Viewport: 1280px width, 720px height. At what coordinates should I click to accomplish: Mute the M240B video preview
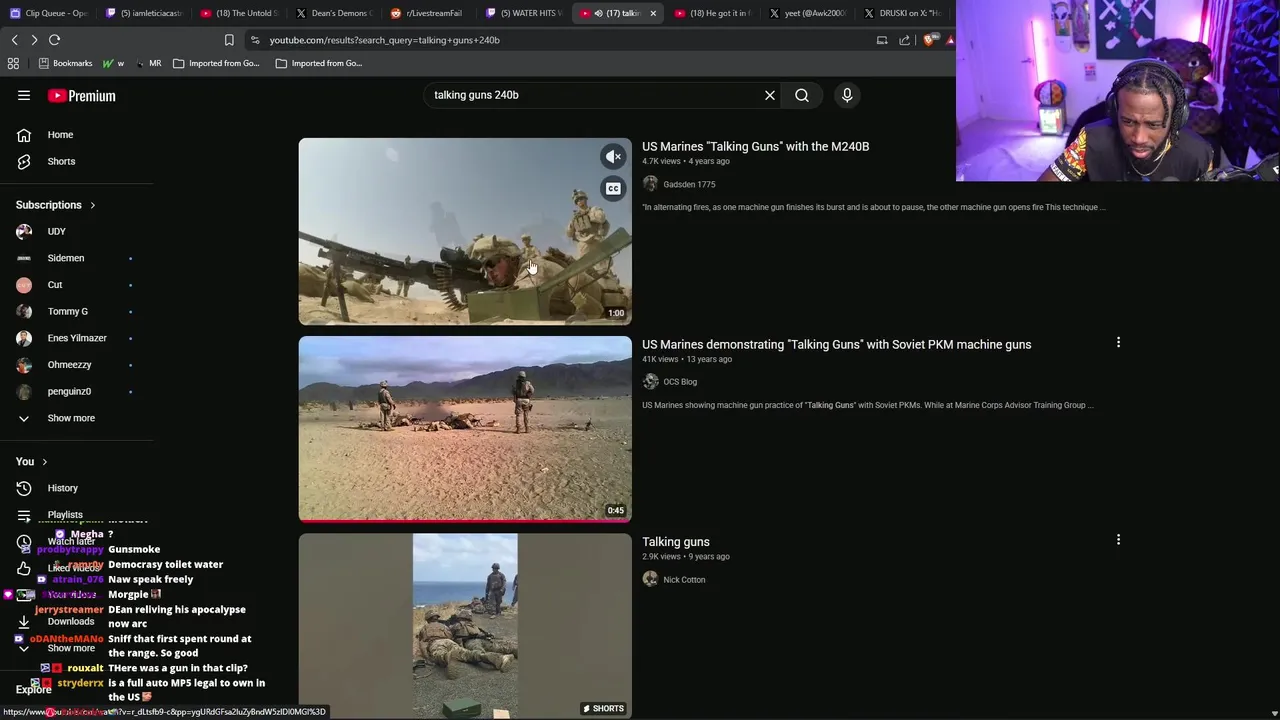click(x=613, y=156)
